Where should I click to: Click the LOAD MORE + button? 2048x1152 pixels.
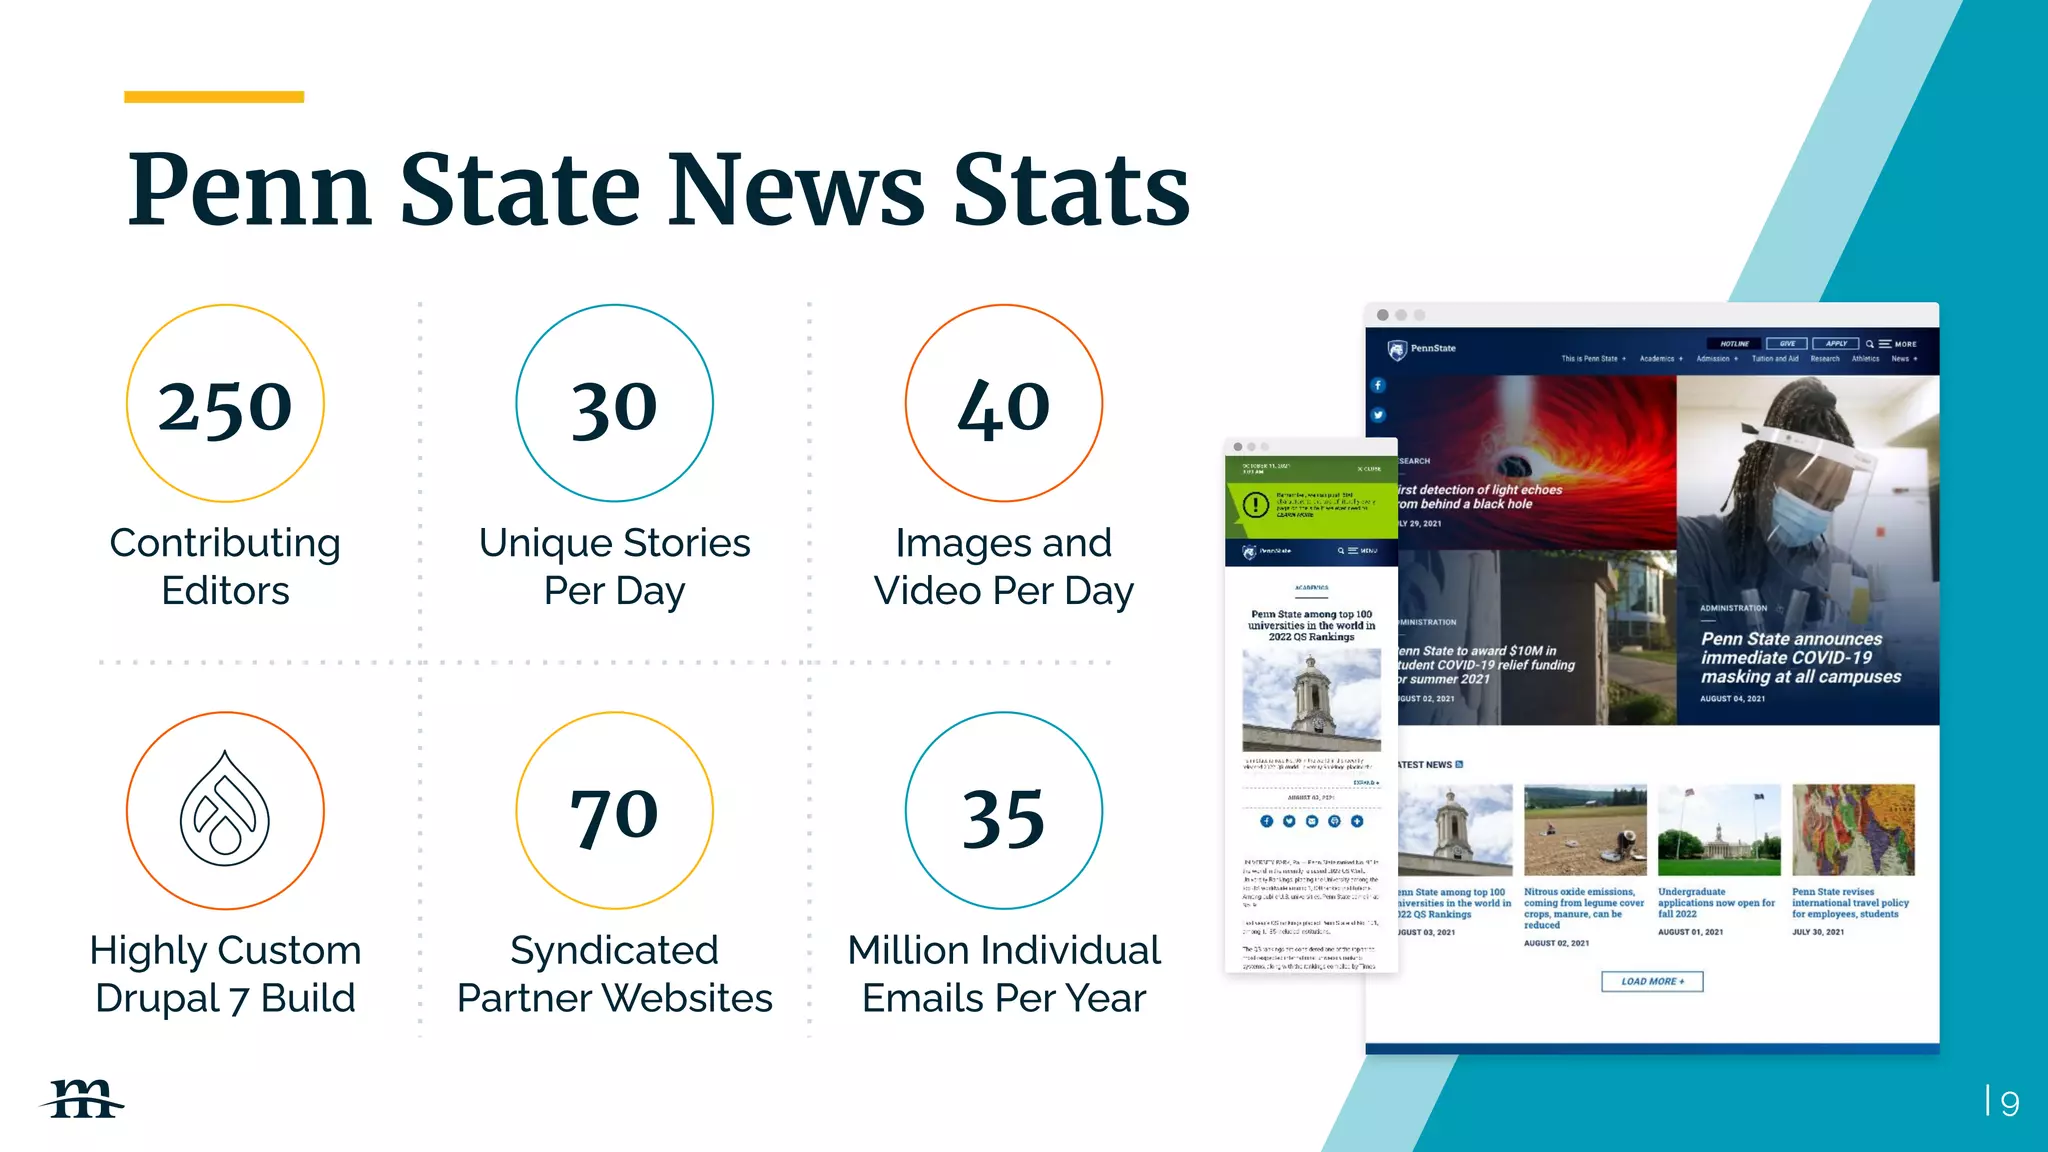click(x=1652, y=981)
